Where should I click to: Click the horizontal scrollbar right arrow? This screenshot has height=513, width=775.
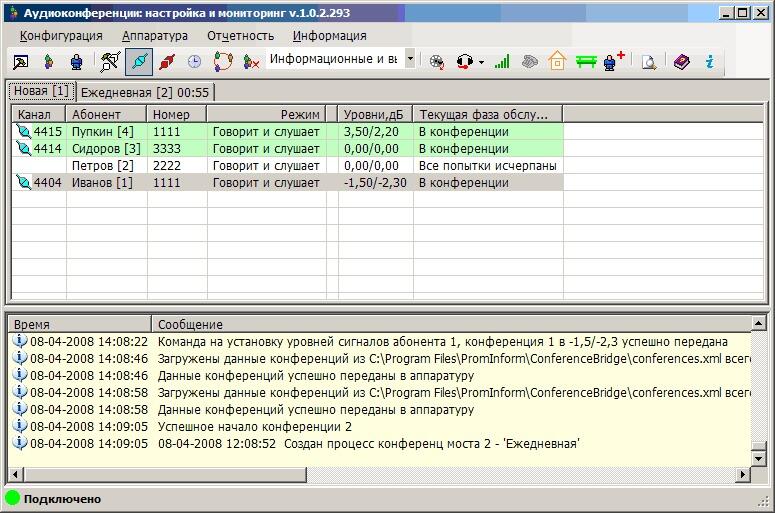[742, 474]
